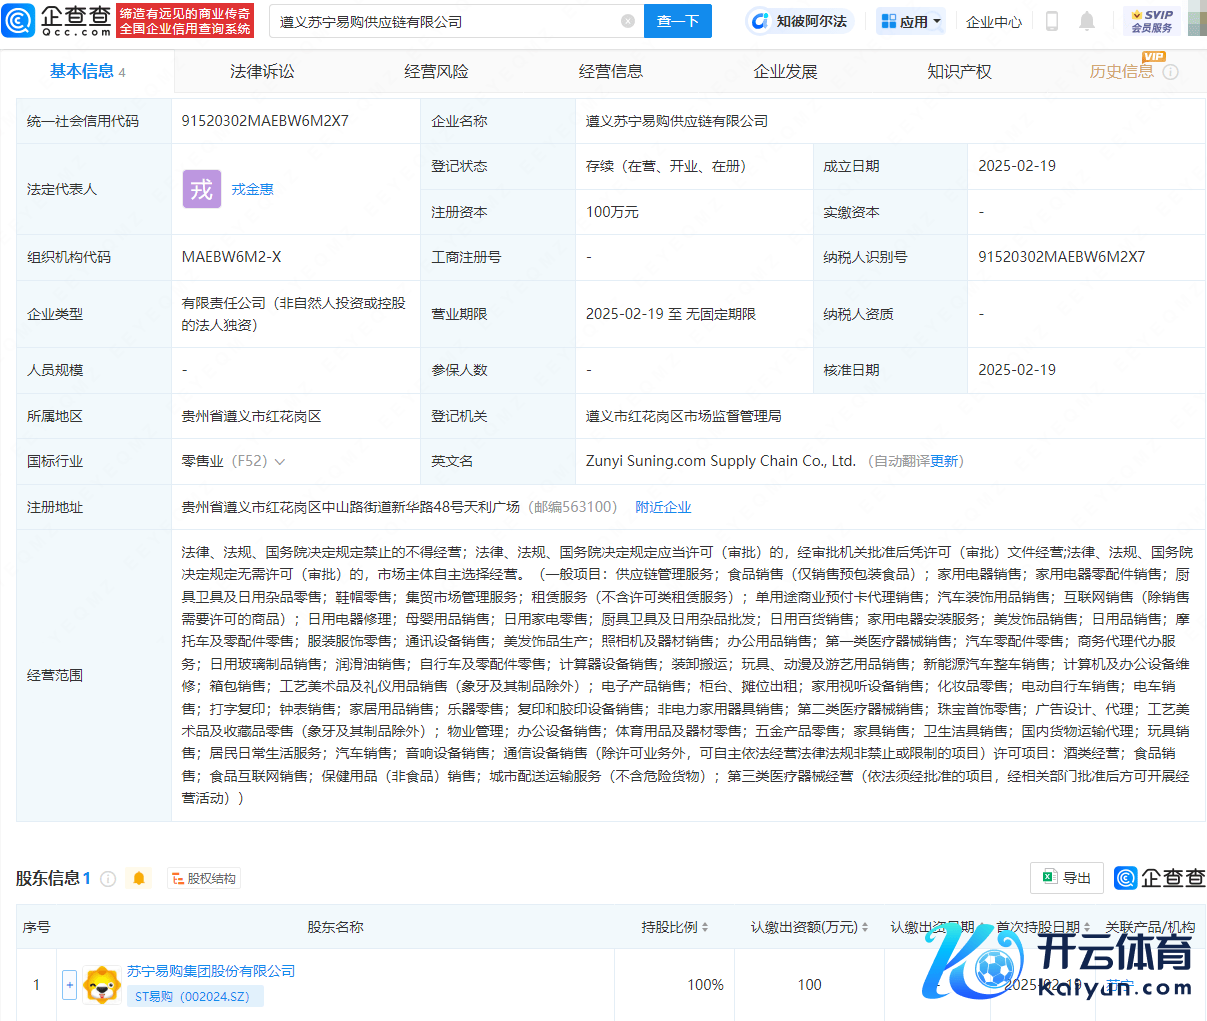Click inside the company search input field
Screen dimensions: 1207x1021
coord(445,21)
